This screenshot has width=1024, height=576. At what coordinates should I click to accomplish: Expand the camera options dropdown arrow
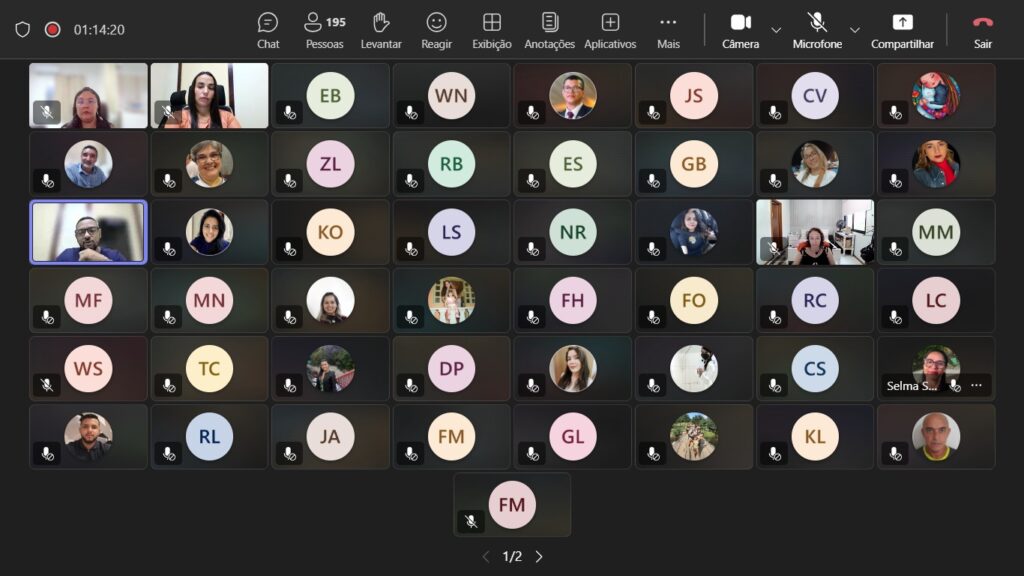click(x=776, y=30)
